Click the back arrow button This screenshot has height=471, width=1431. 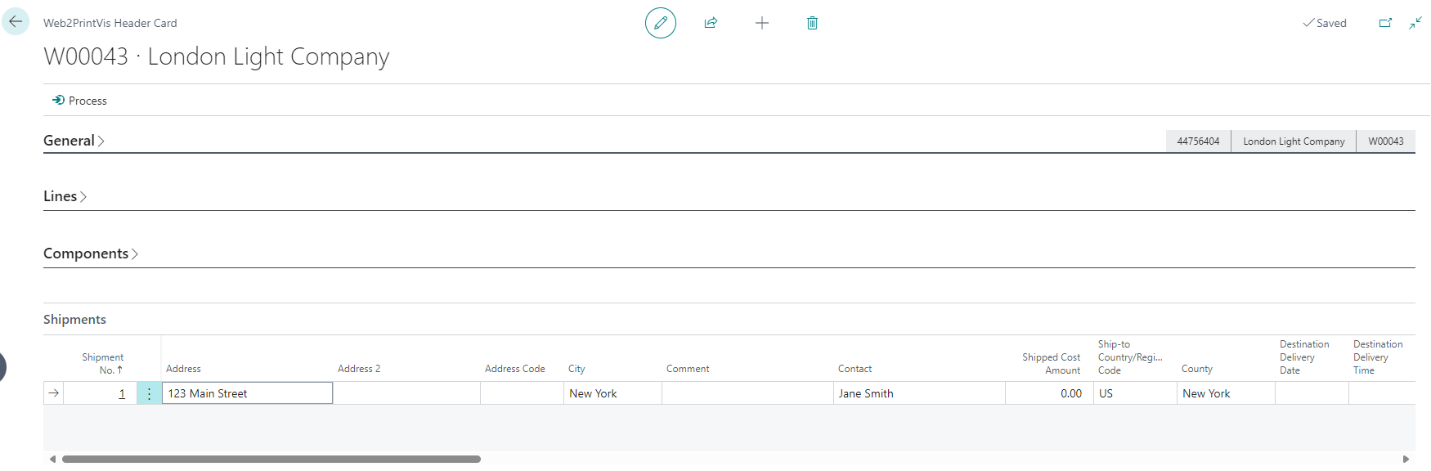click(x=16, y=21)
